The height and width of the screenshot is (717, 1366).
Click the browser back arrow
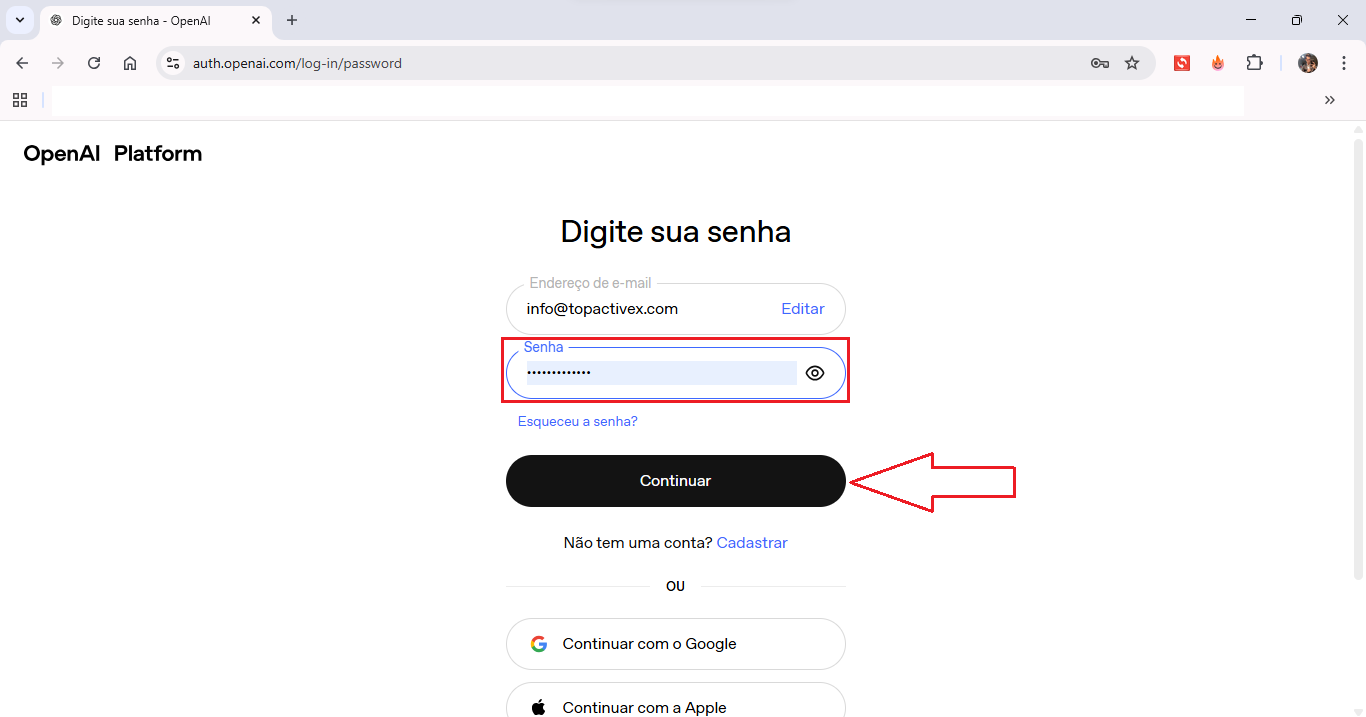coord(22,63)
